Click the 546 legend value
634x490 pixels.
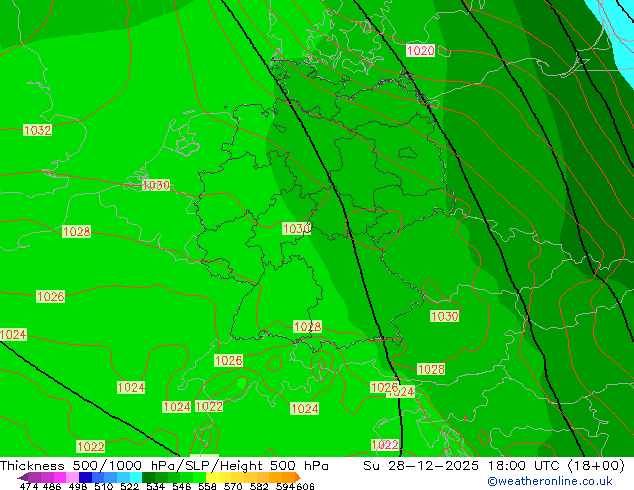(x=182, y=486)
